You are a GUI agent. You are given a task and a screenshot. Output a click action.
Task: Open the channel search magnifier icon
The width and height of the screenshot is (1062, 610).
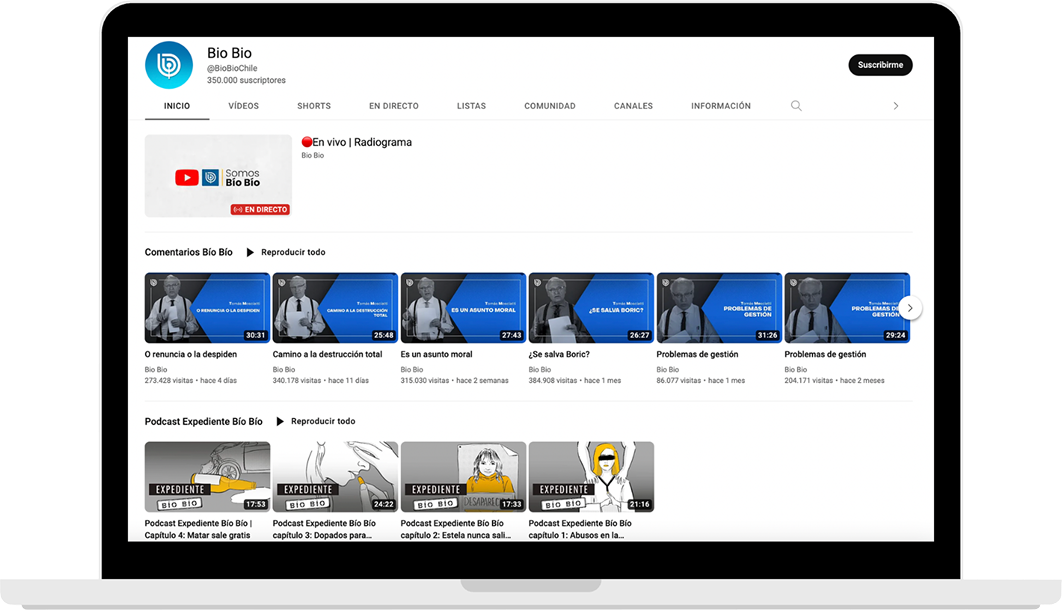796,106
